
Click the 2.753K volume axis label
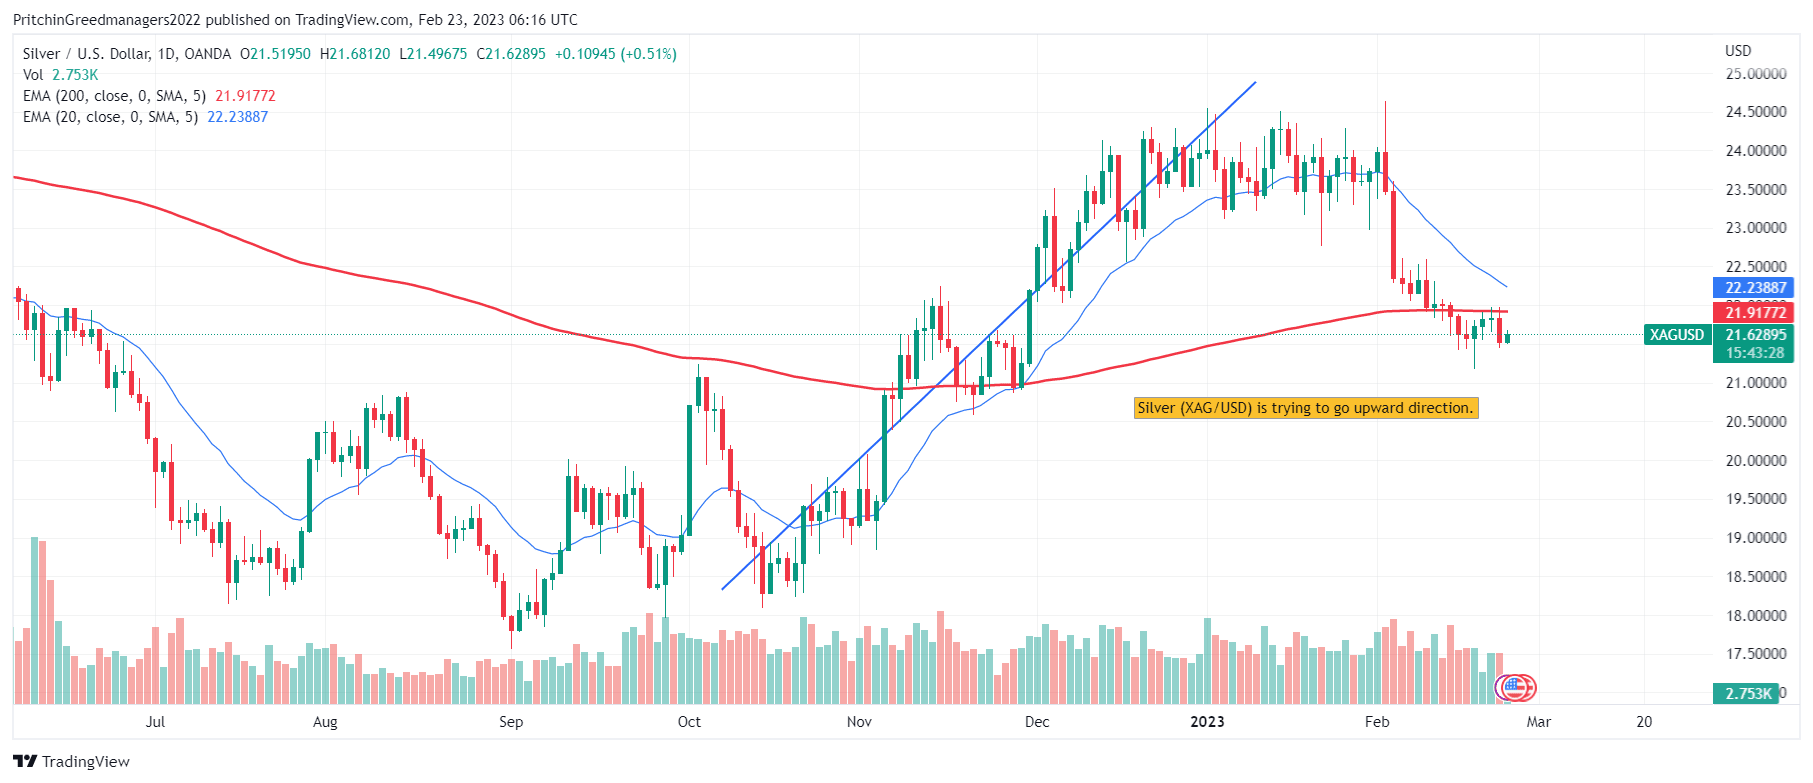point(1747,693)
